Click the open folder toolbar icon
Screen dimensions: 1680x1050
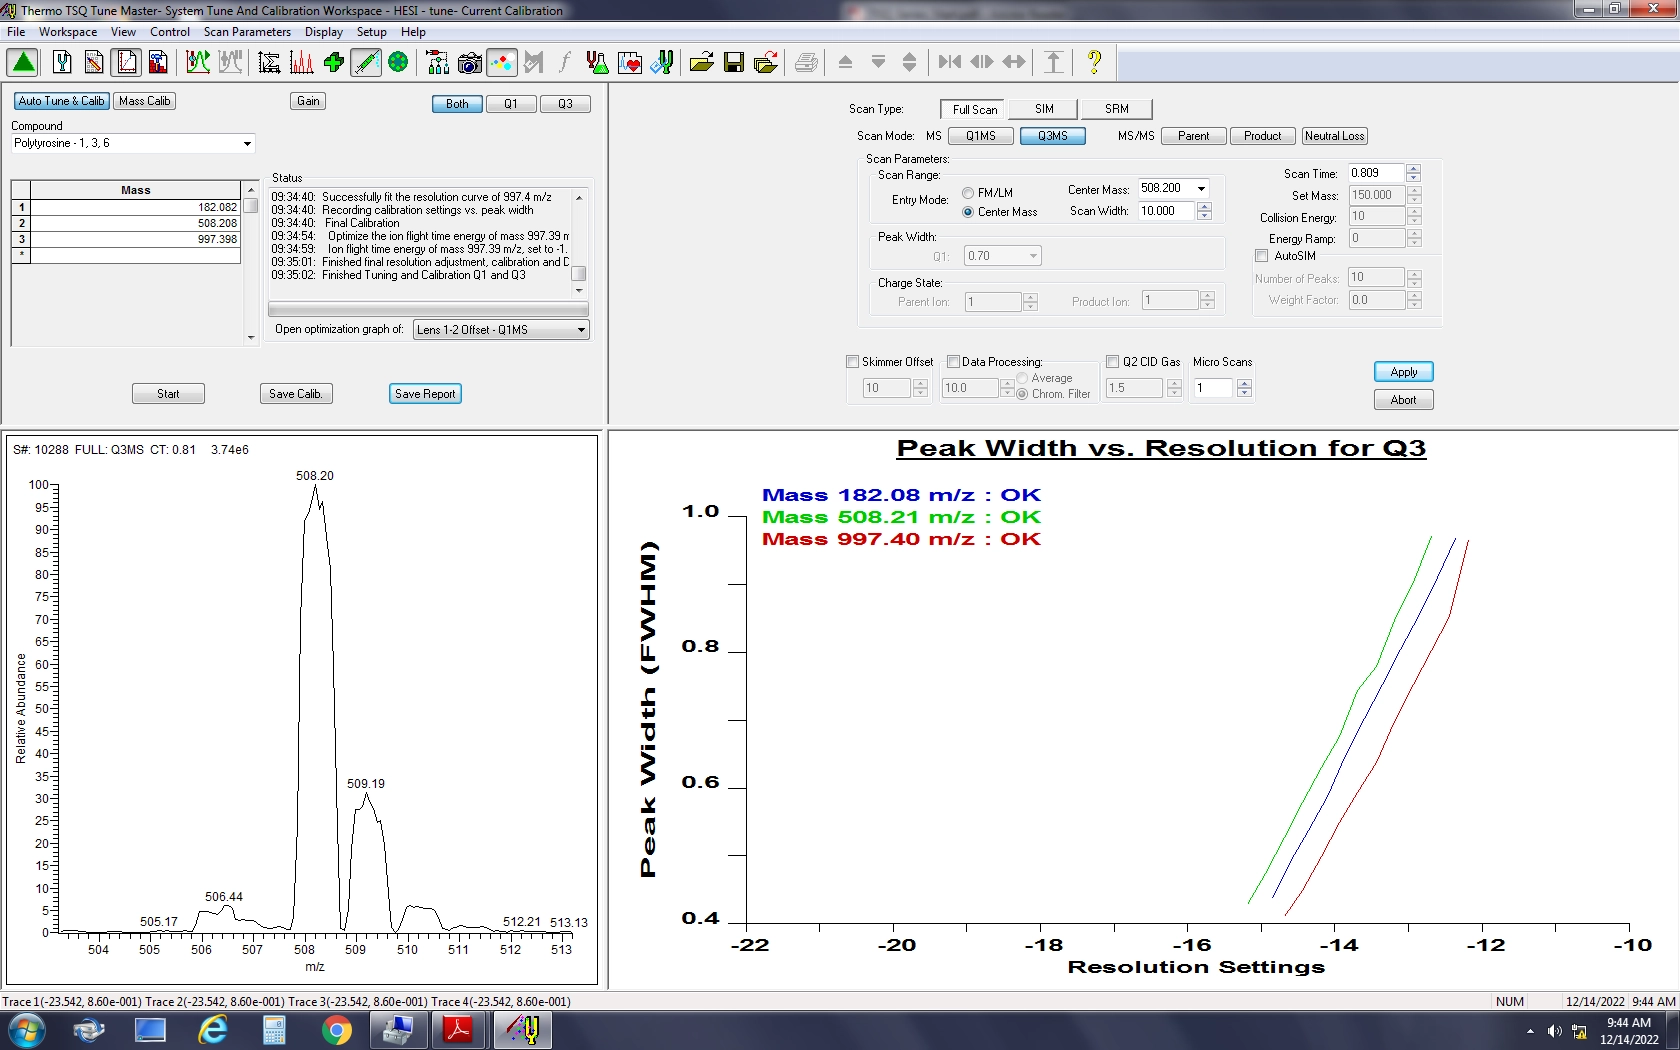[x=701, y=63]
